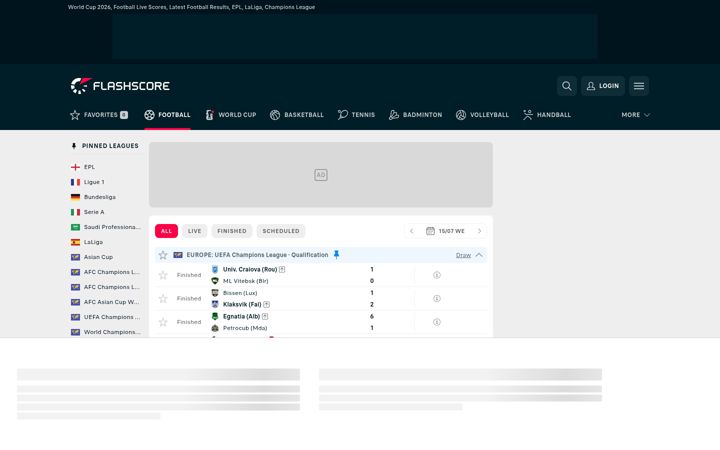This screenshot has width=720, height=450.
Task: Open the date picker 15/07 WE
Action: [445, 231]
